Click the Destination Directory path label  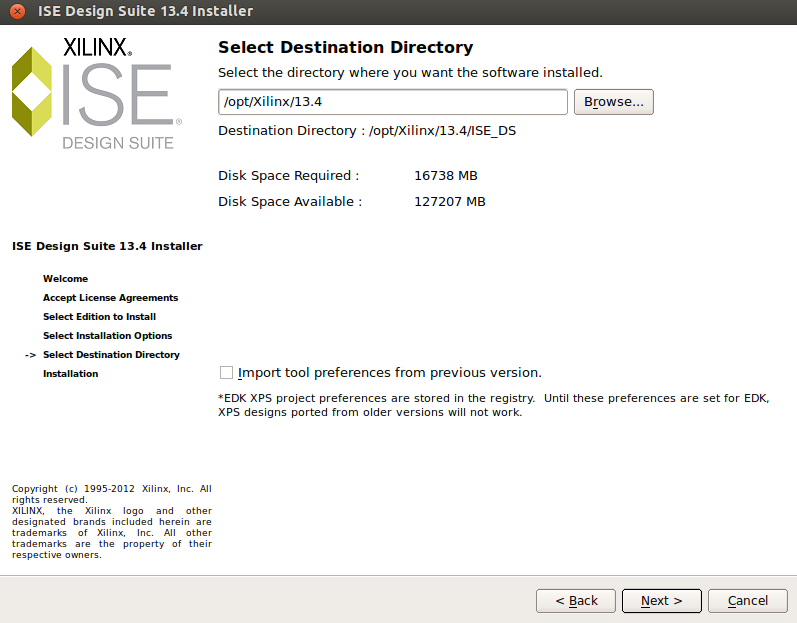click(x=367, y=131)
